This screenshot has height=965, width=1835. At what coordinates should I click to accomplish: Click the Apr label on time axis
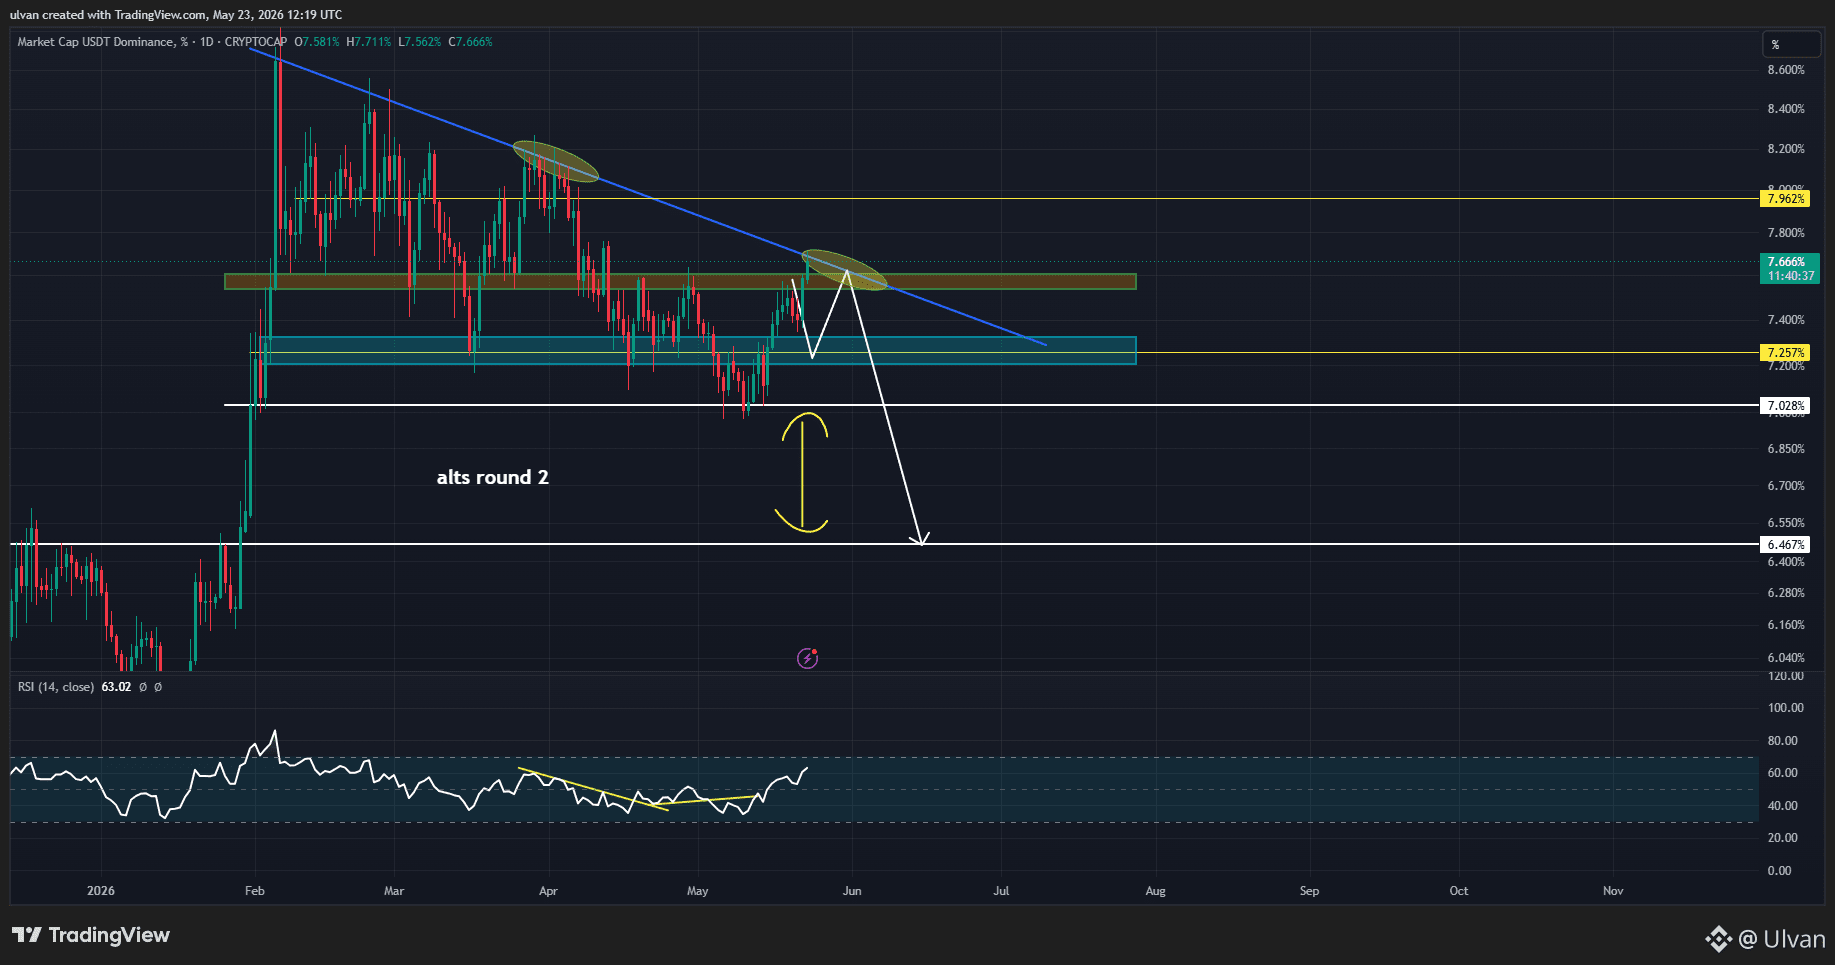548,891
